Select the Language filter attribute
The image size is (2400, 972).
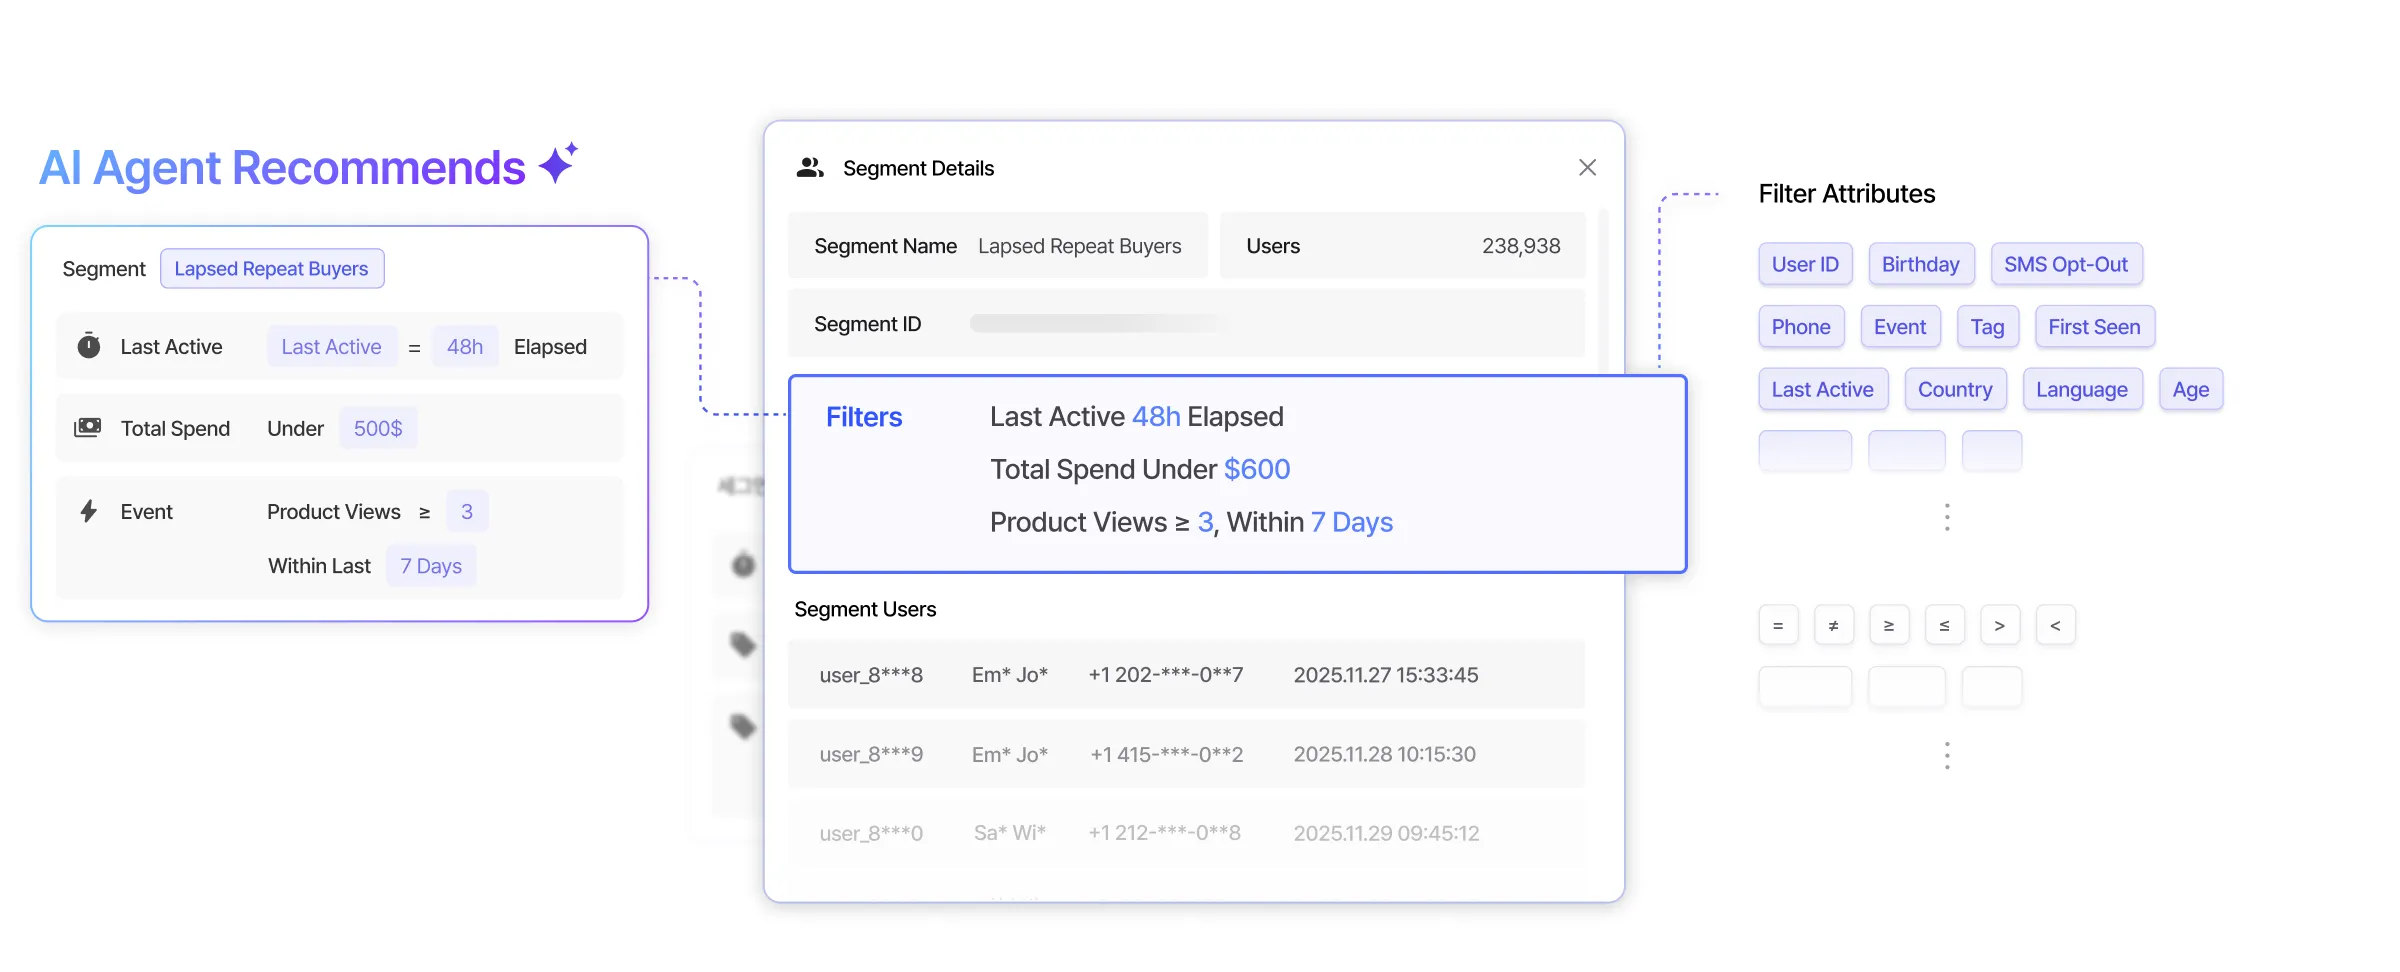[2082, 390]
